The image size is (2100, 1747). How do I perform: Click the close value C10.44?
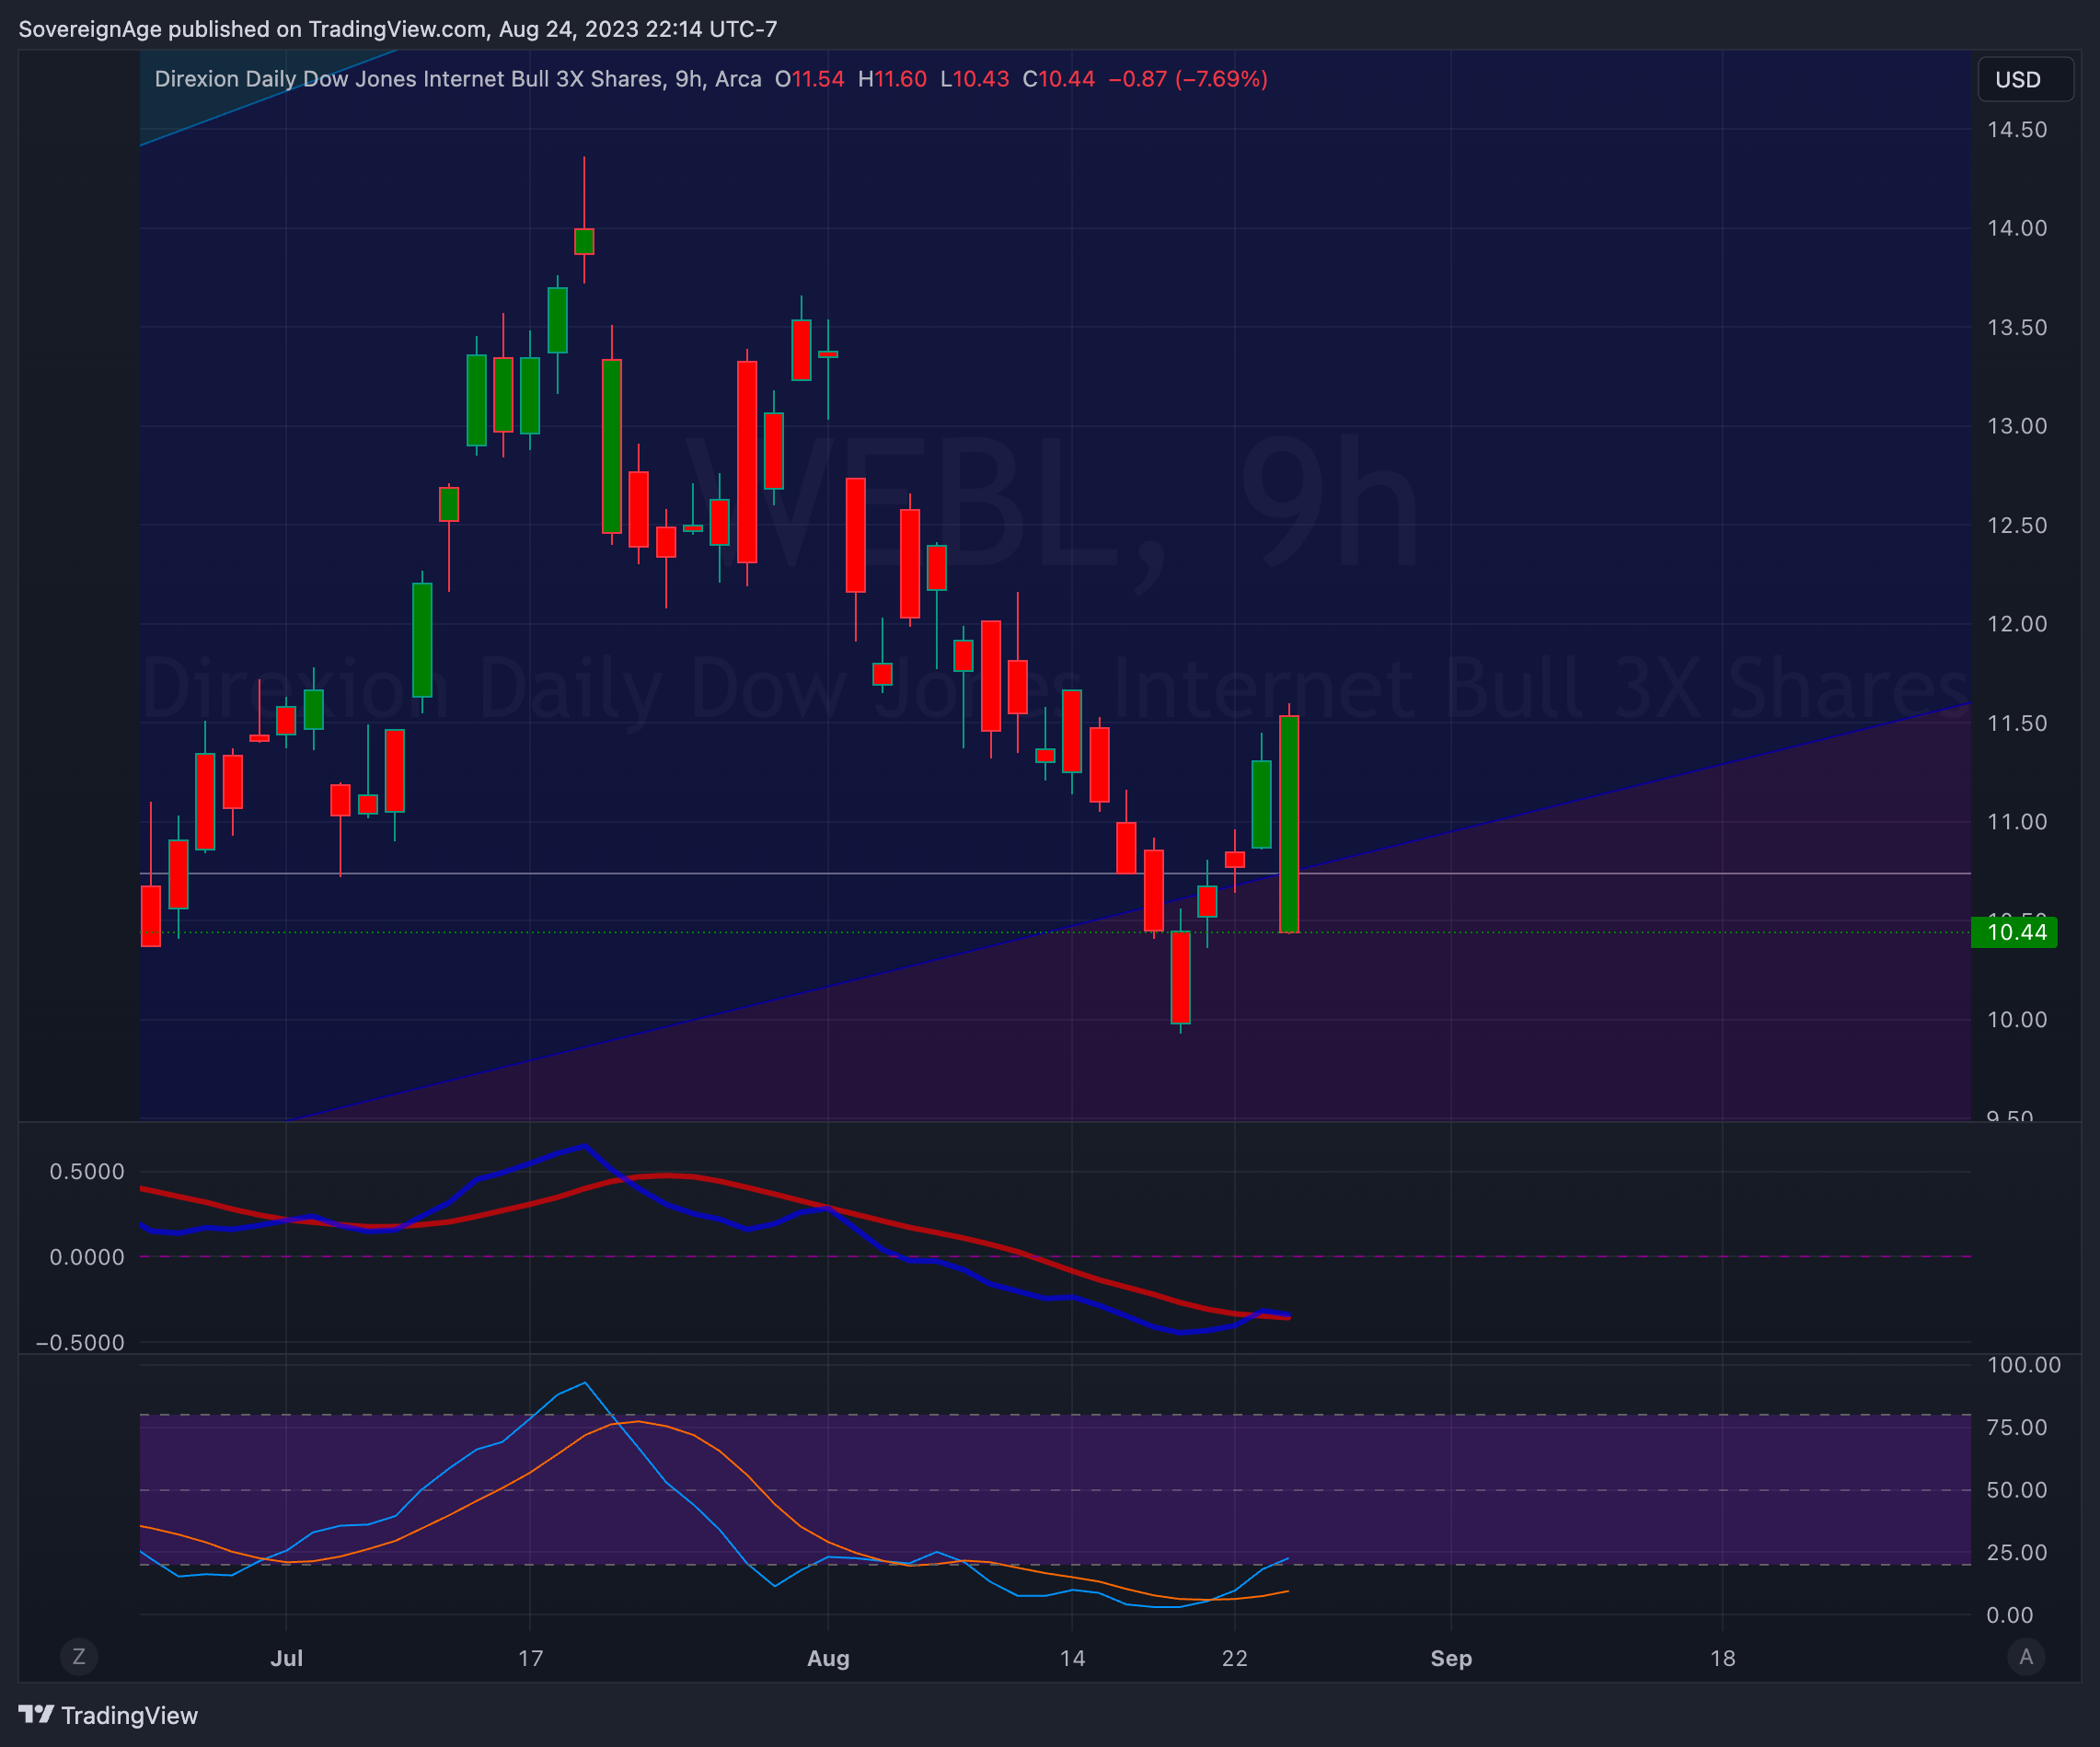coord(1058,79)
